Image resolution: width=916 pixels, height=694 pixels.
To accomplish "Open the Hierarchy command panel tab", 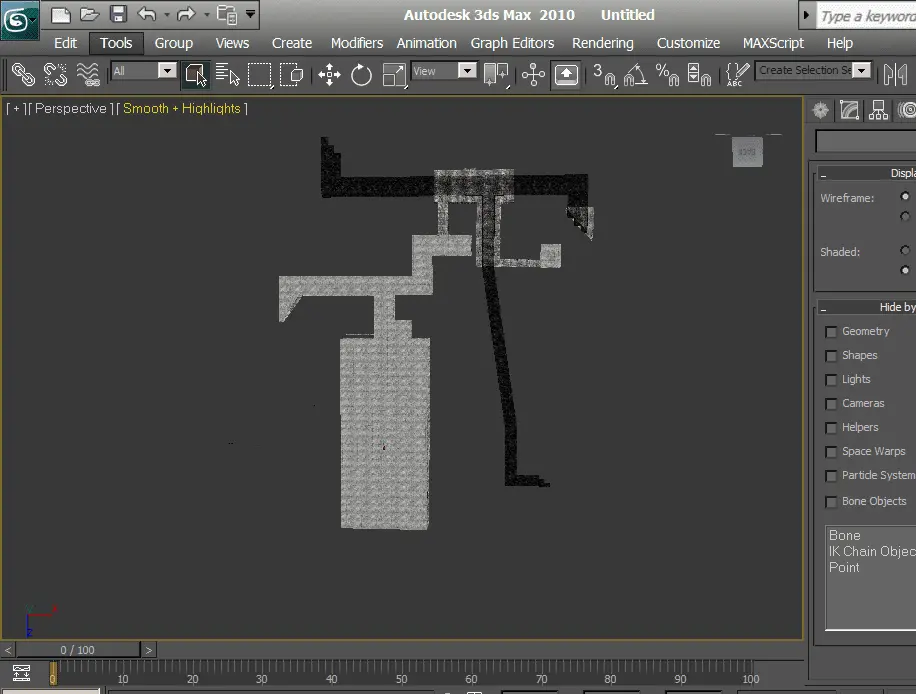I will pos(878,110).
